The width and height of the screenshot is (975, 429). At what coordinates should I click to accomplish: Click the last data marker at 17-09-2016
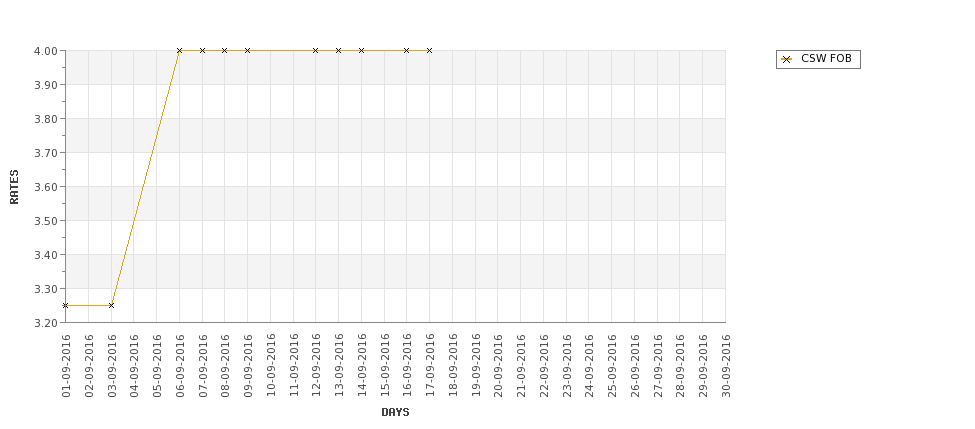tap(429, 50)
